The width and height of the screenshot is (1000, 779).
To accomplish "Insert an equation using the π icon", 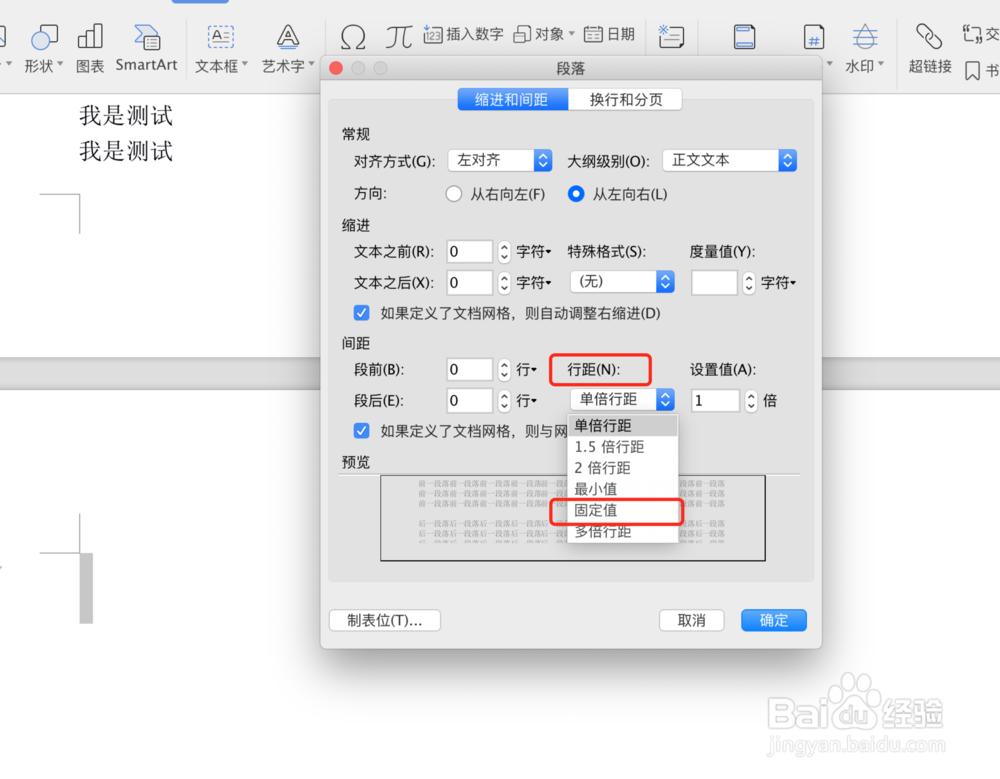I will 398,36.
